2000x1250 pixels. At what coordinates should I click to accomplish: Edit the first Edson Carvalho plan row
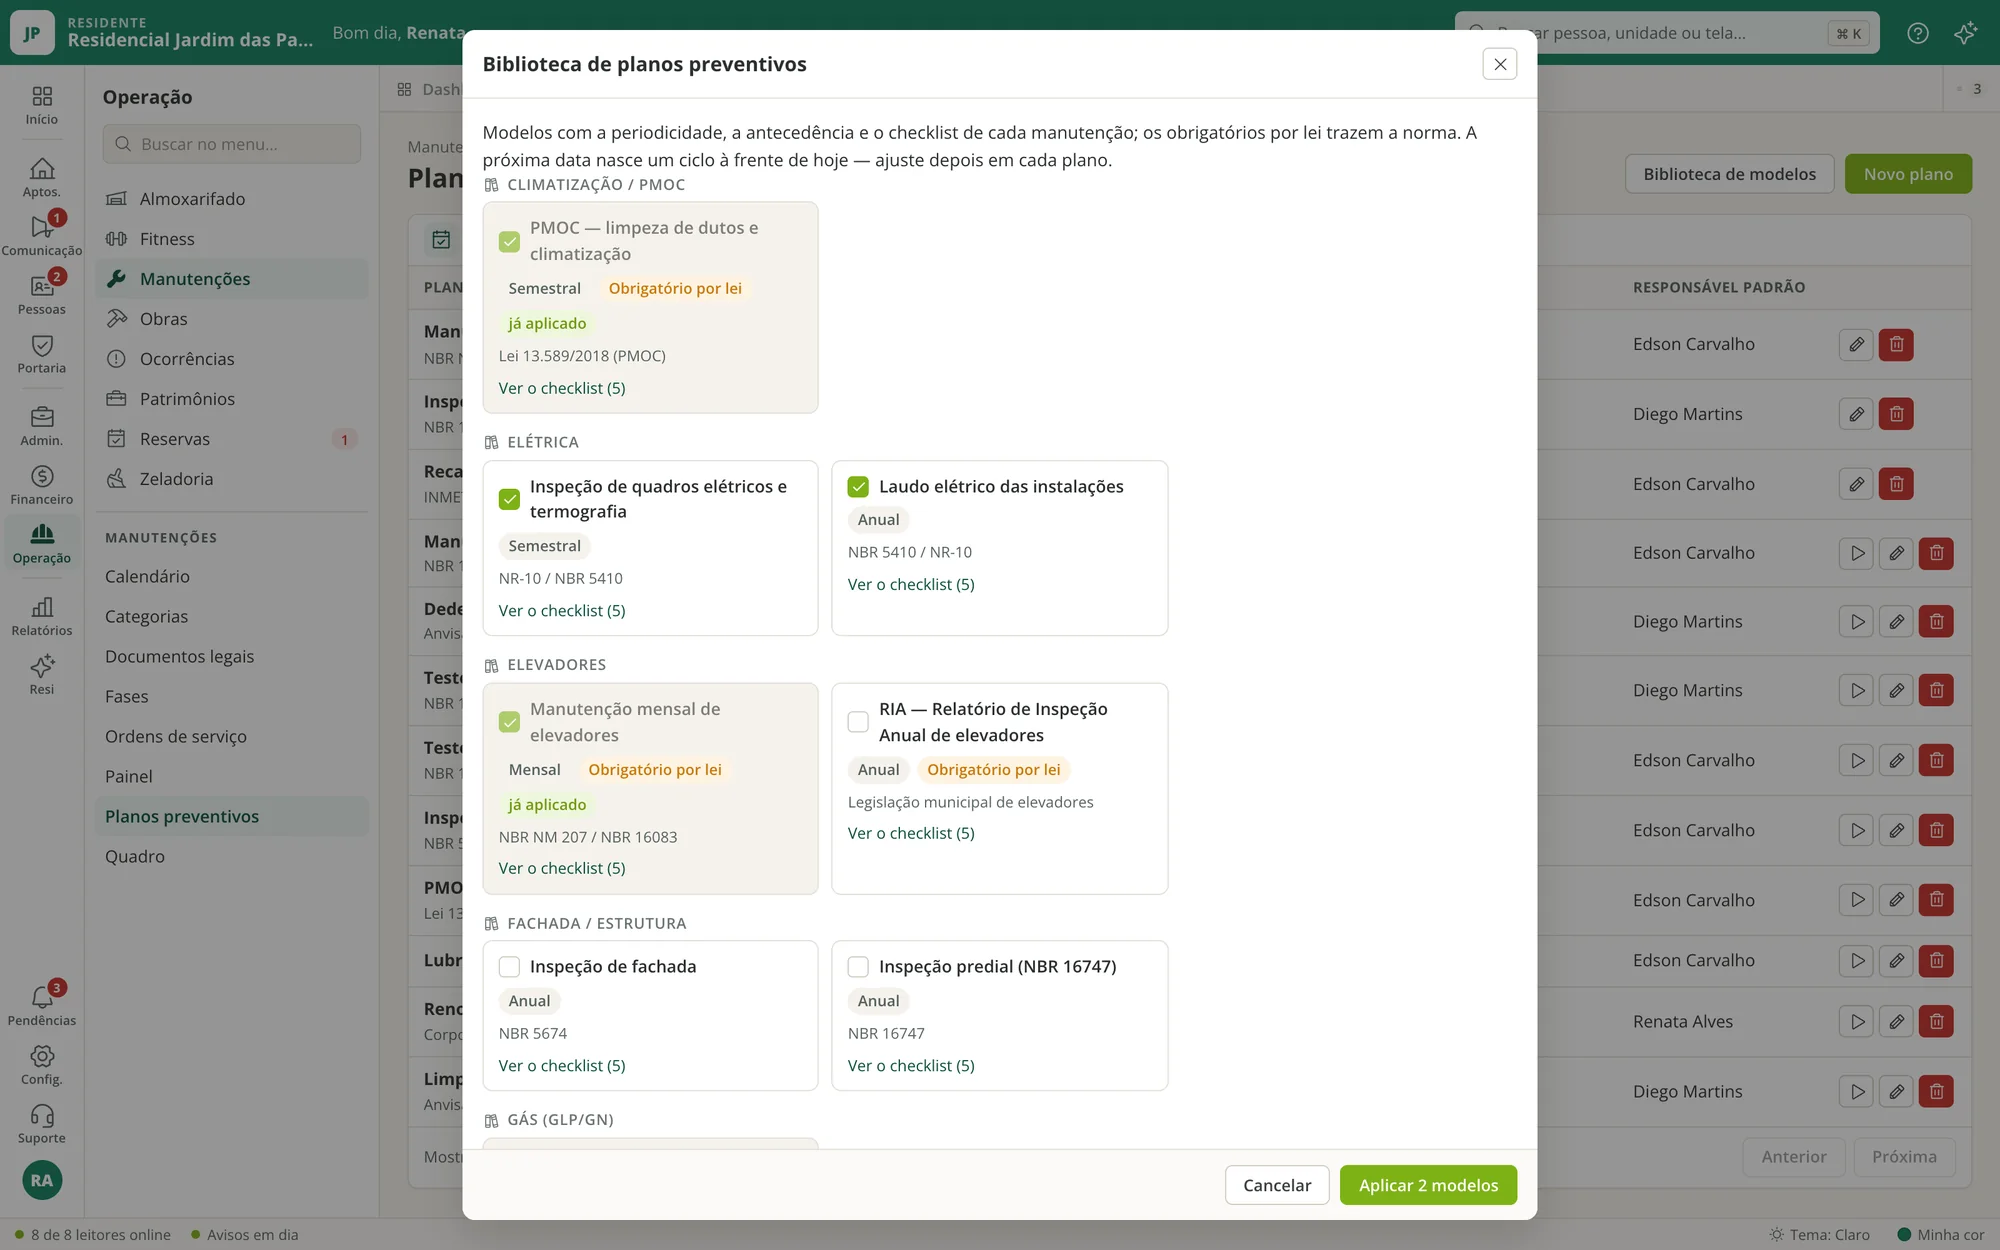tap(1856, 344)
